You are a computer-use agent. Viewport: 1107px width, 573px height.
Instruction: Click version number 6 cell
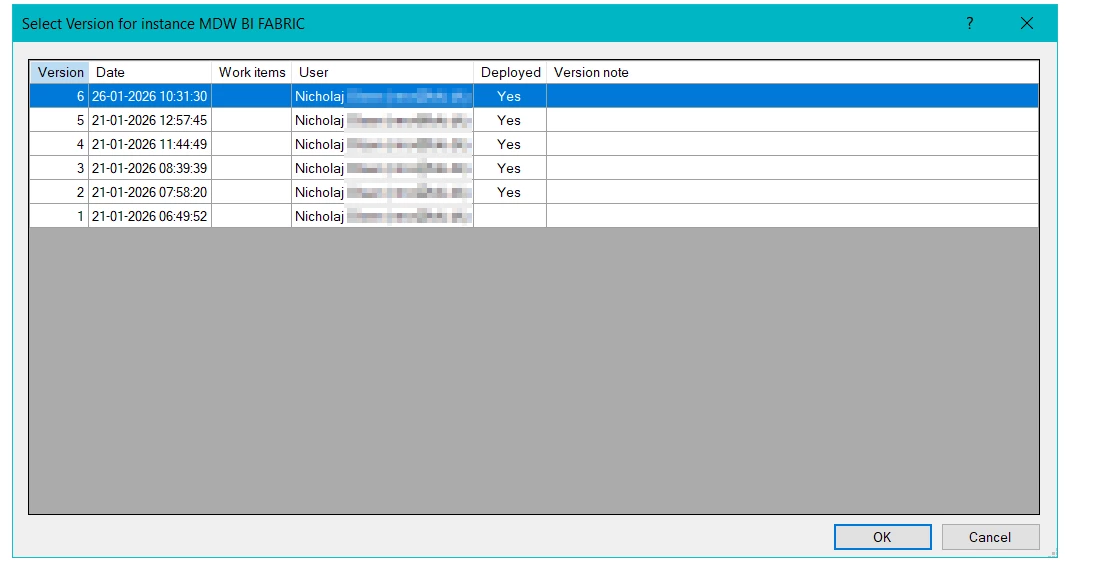(x=59, y=96)
